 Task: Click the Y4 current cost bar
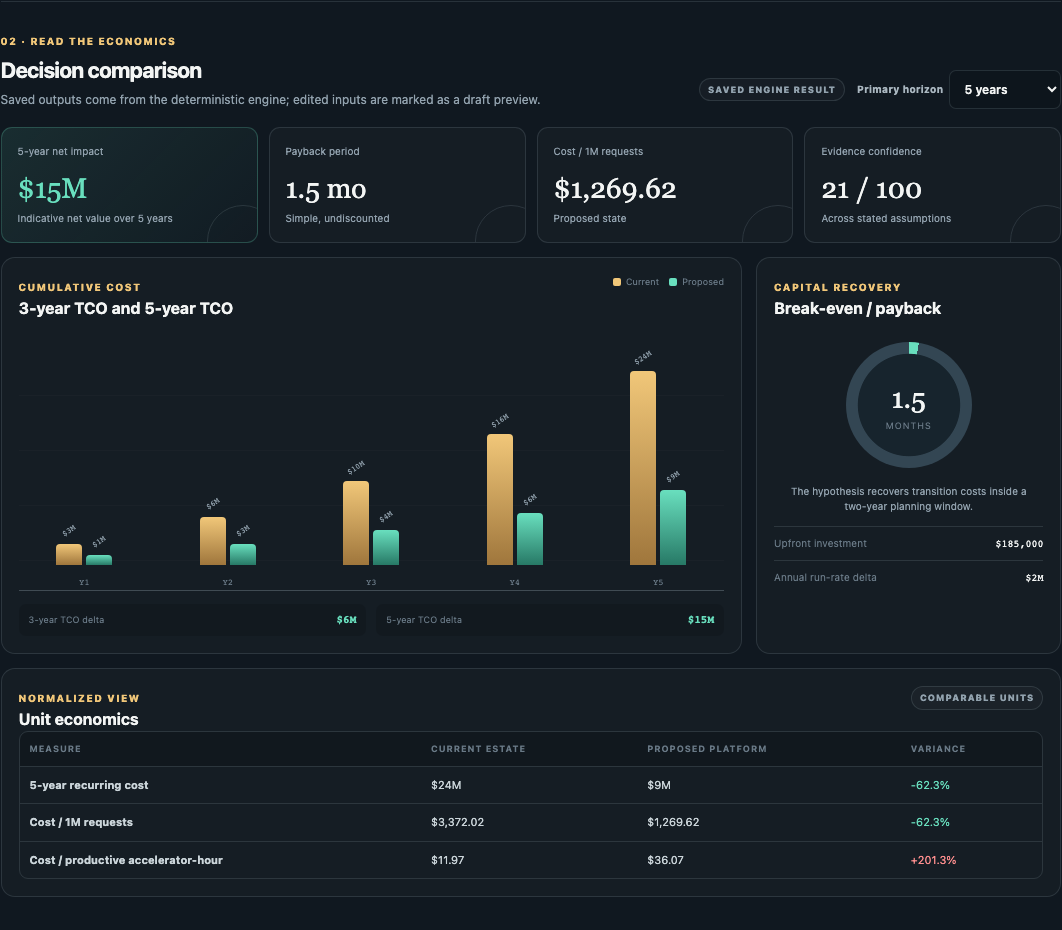click(500, 500)
